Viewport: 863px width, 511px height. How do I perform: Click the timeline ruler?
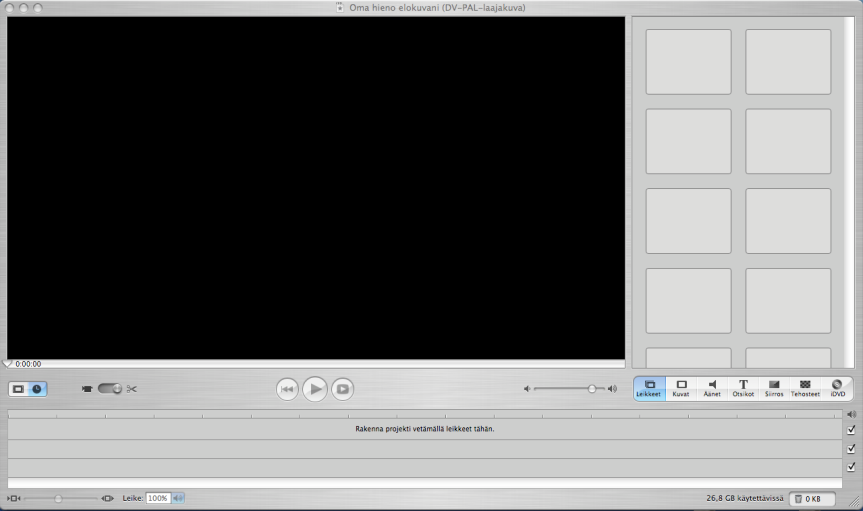[424, 414]
